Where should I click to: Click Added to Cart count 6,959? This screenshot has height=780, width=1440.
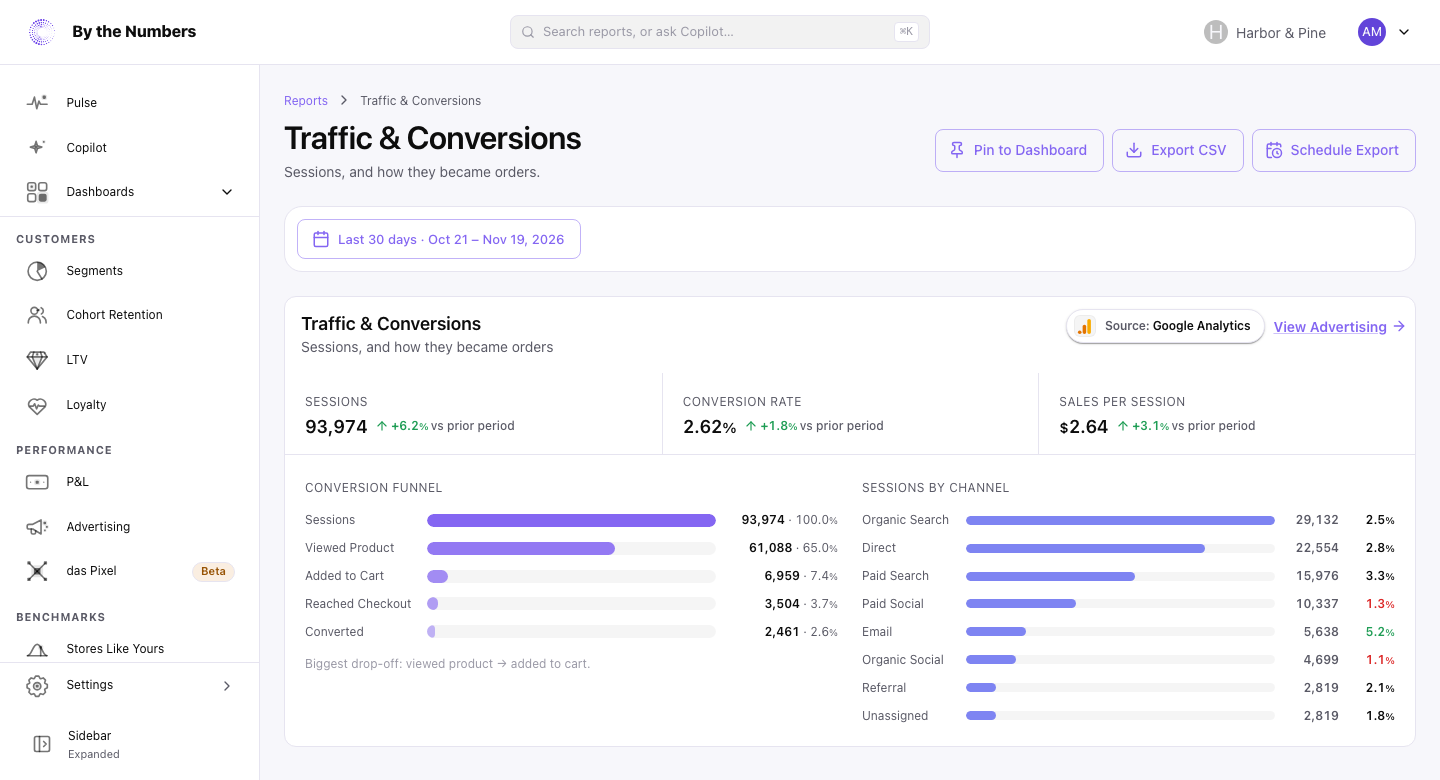(x=783, y=576)
